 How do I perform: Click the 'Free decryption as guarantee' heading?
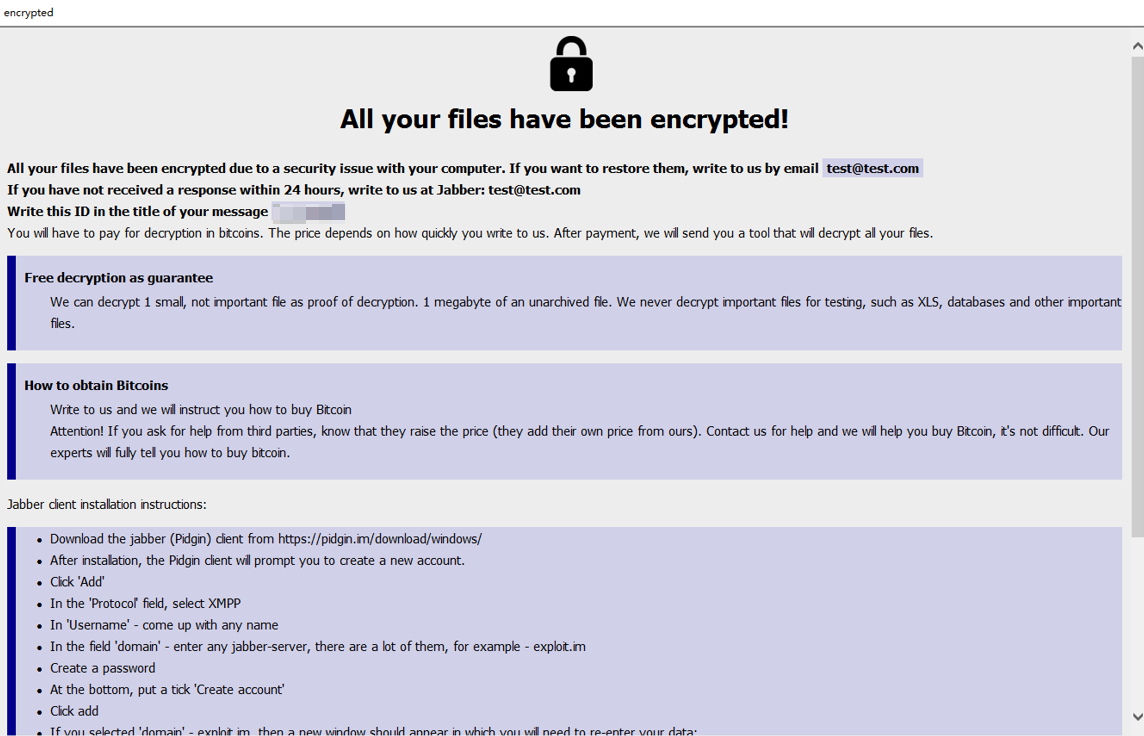click(x=118, y=278)
